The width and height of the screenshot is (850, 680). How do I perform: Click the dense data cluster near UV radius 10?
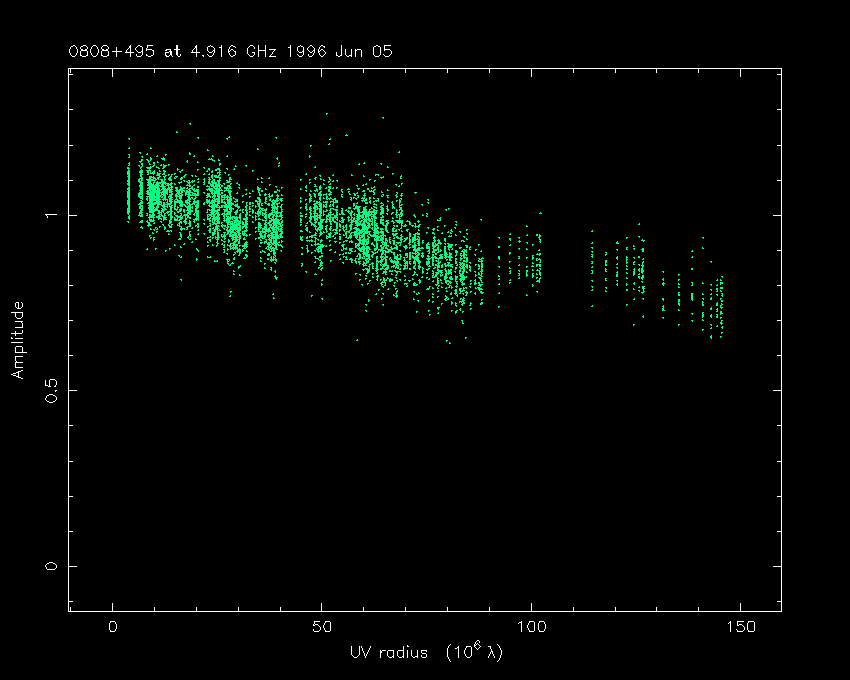(x=154, y=195)
